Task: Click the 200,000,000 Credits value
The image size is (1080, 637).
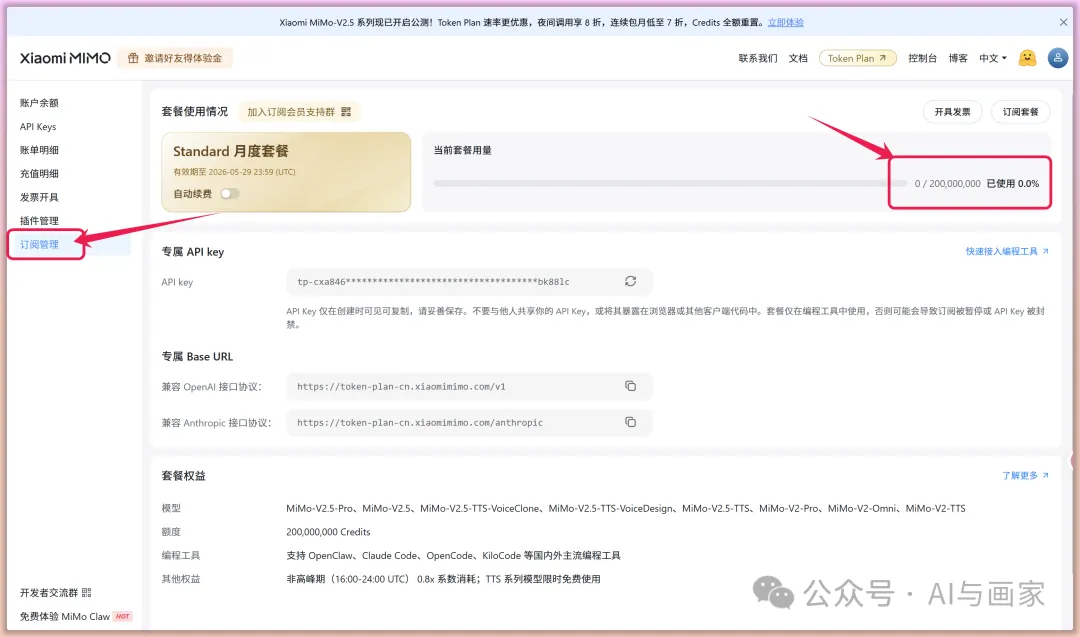Action: click(328, 532)
